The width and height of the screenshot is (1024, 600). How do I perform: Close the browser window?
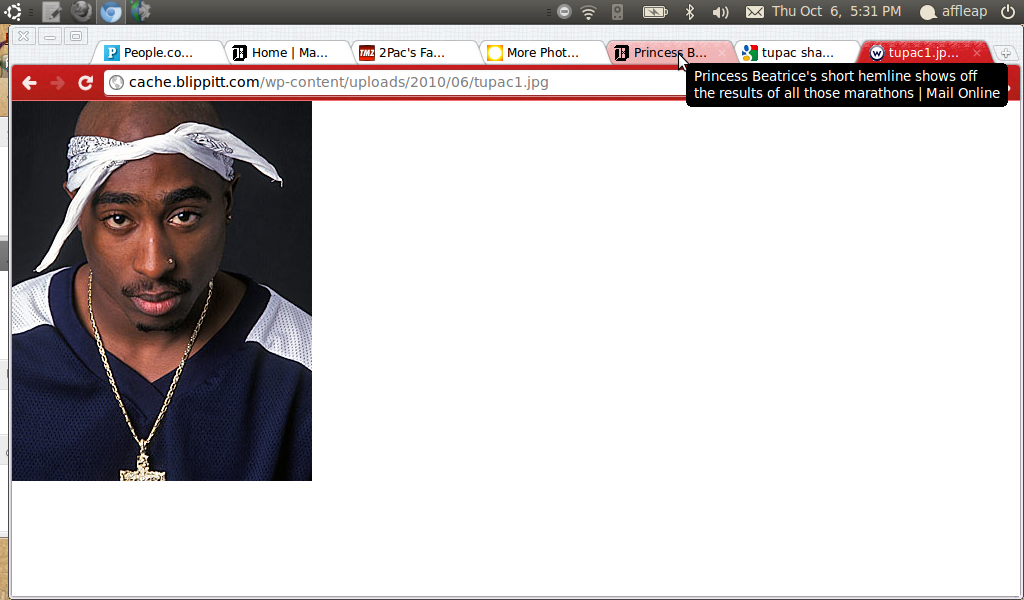(23, 36)
